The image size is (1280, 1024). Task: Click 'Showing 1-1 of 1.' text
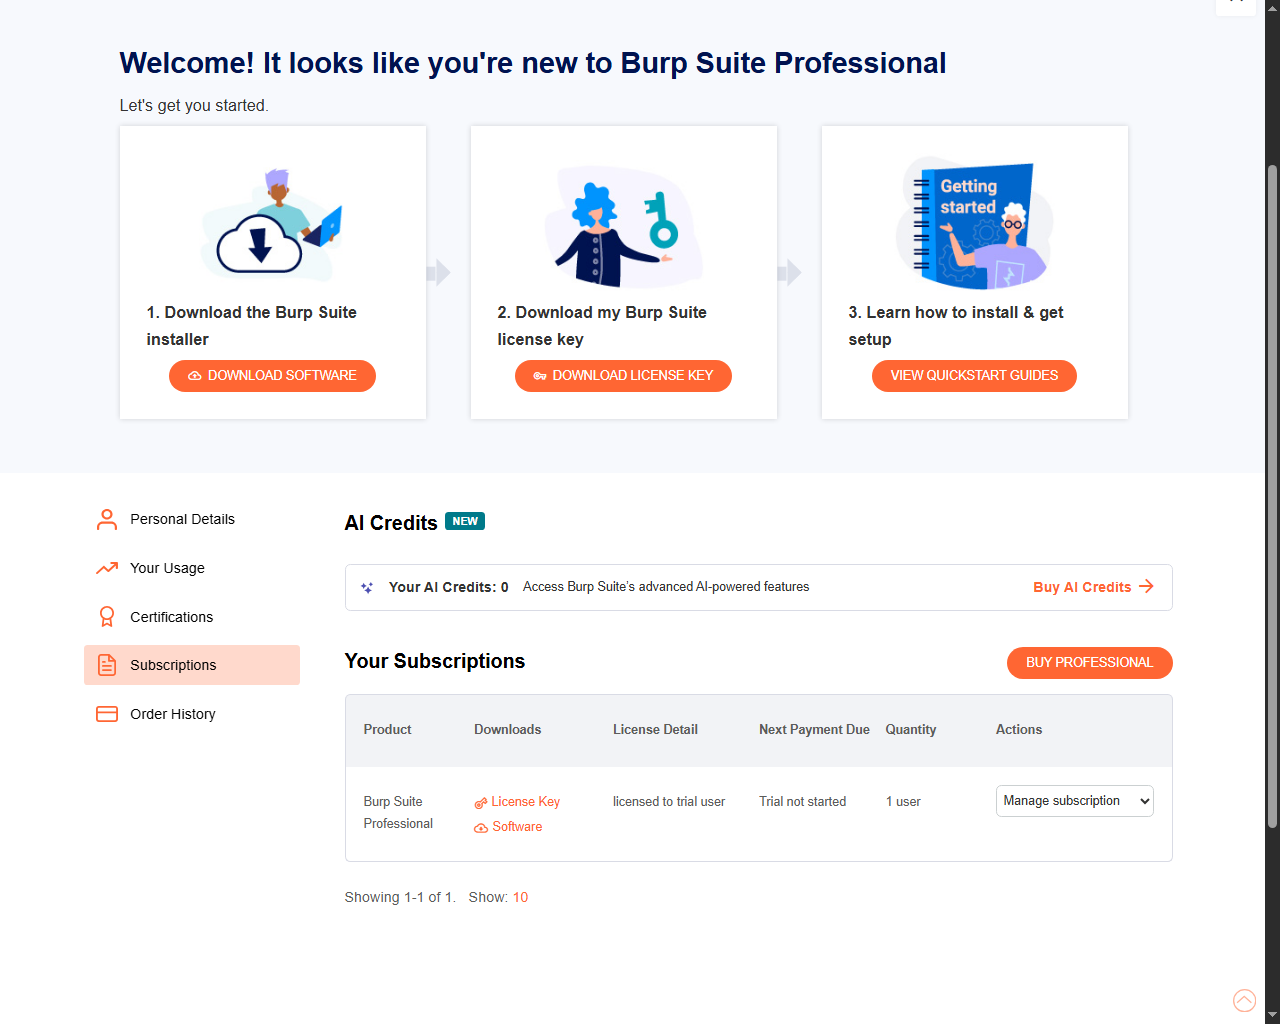pos(400,897)
